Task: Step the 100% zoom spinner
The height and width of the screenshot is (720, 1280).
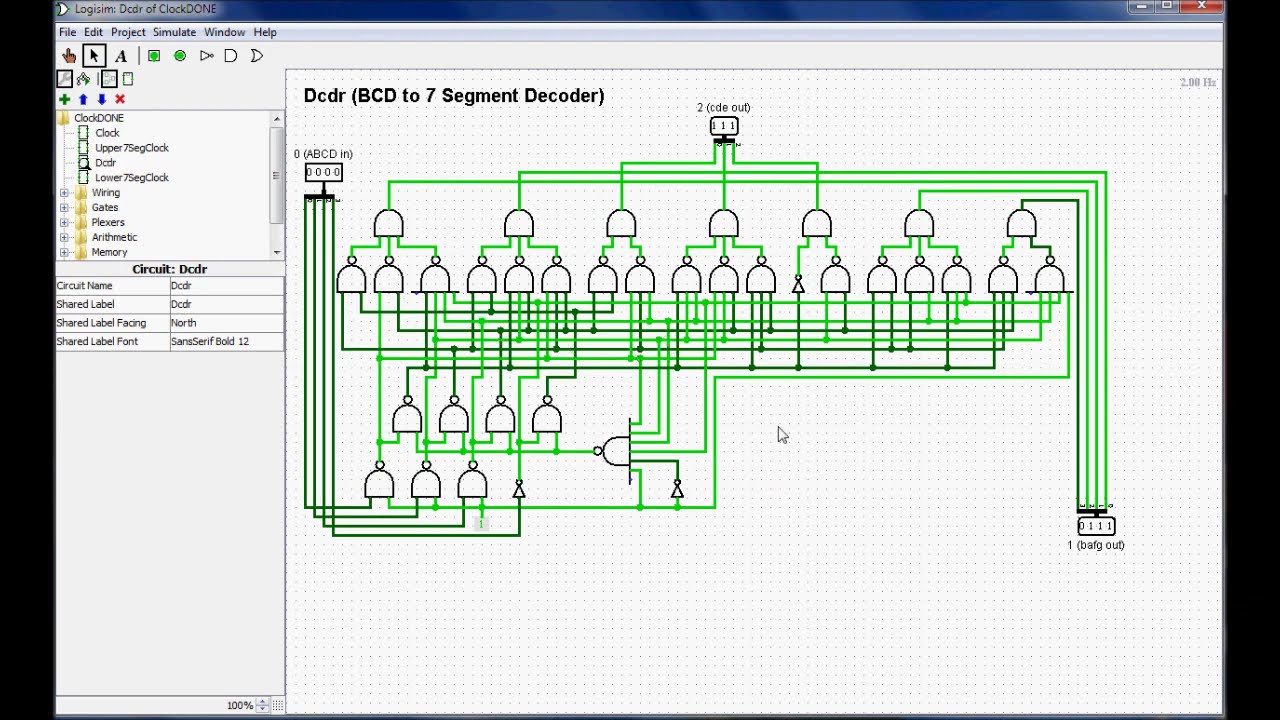Action: [263, 705]
